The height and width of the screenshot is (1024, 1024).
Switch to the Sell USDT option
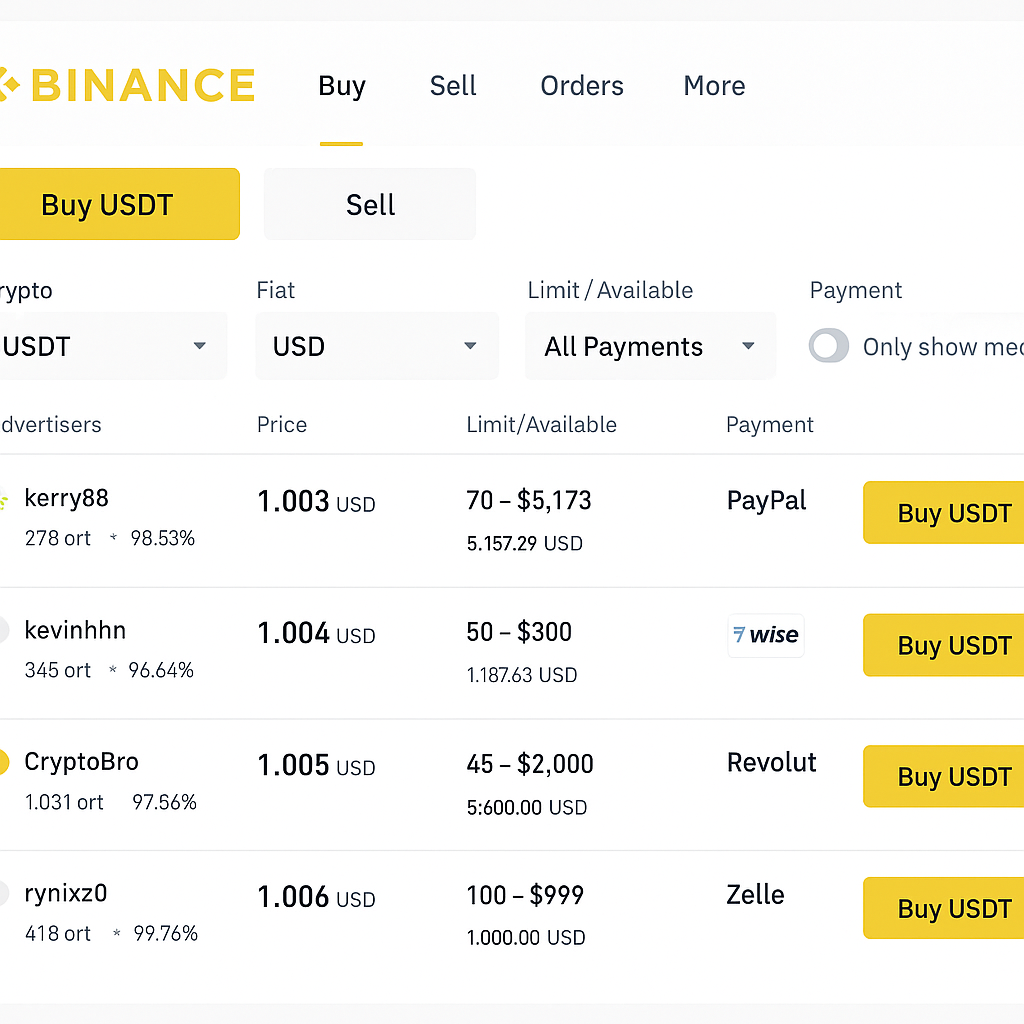pyautogui.click(x=369, y=204)
